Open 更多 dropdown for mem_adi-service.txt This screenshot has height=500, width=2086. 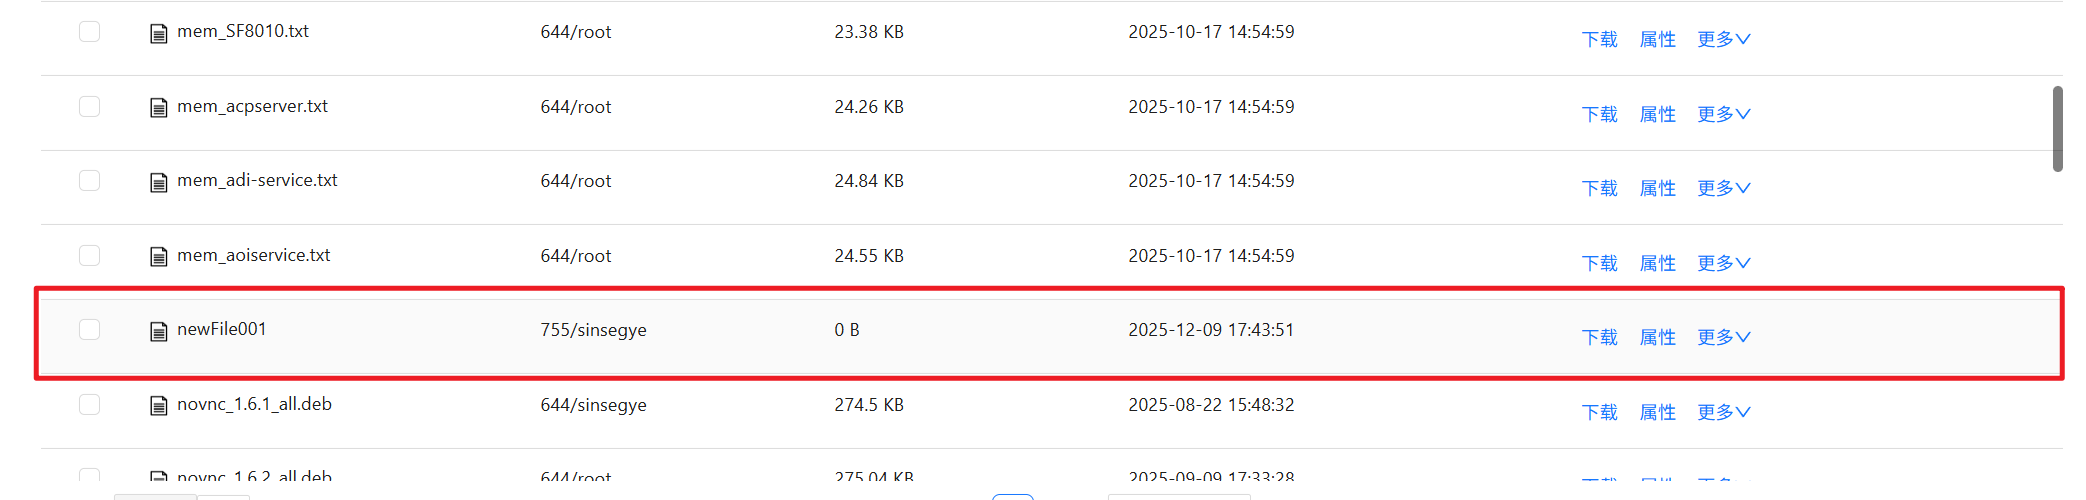[x=1723, y=189]
